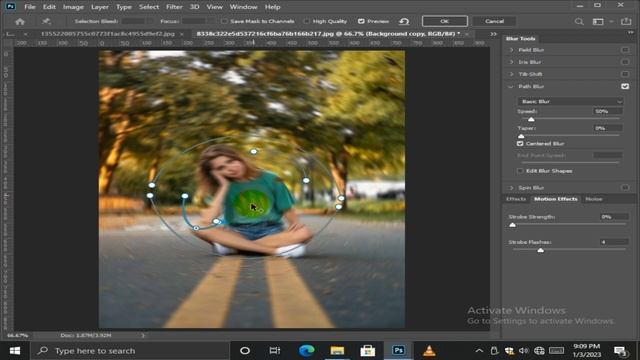
Task: Click the reset arrow icon next to Preview
Action: click(404, 21)
